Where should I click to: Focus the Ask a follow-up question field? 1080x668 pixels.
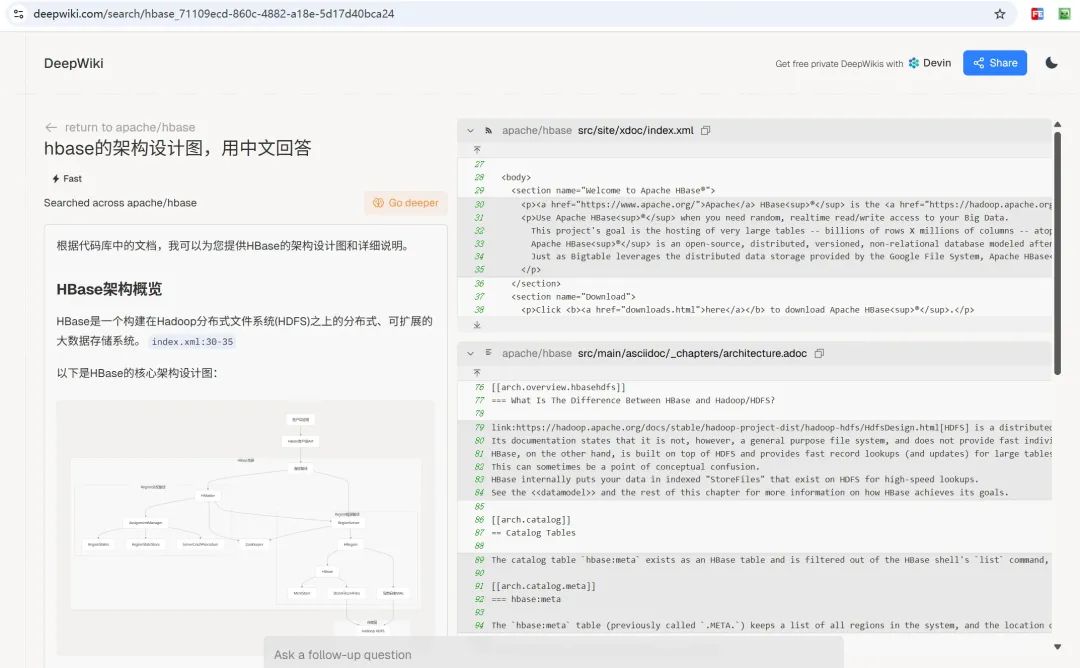point(553,654)
